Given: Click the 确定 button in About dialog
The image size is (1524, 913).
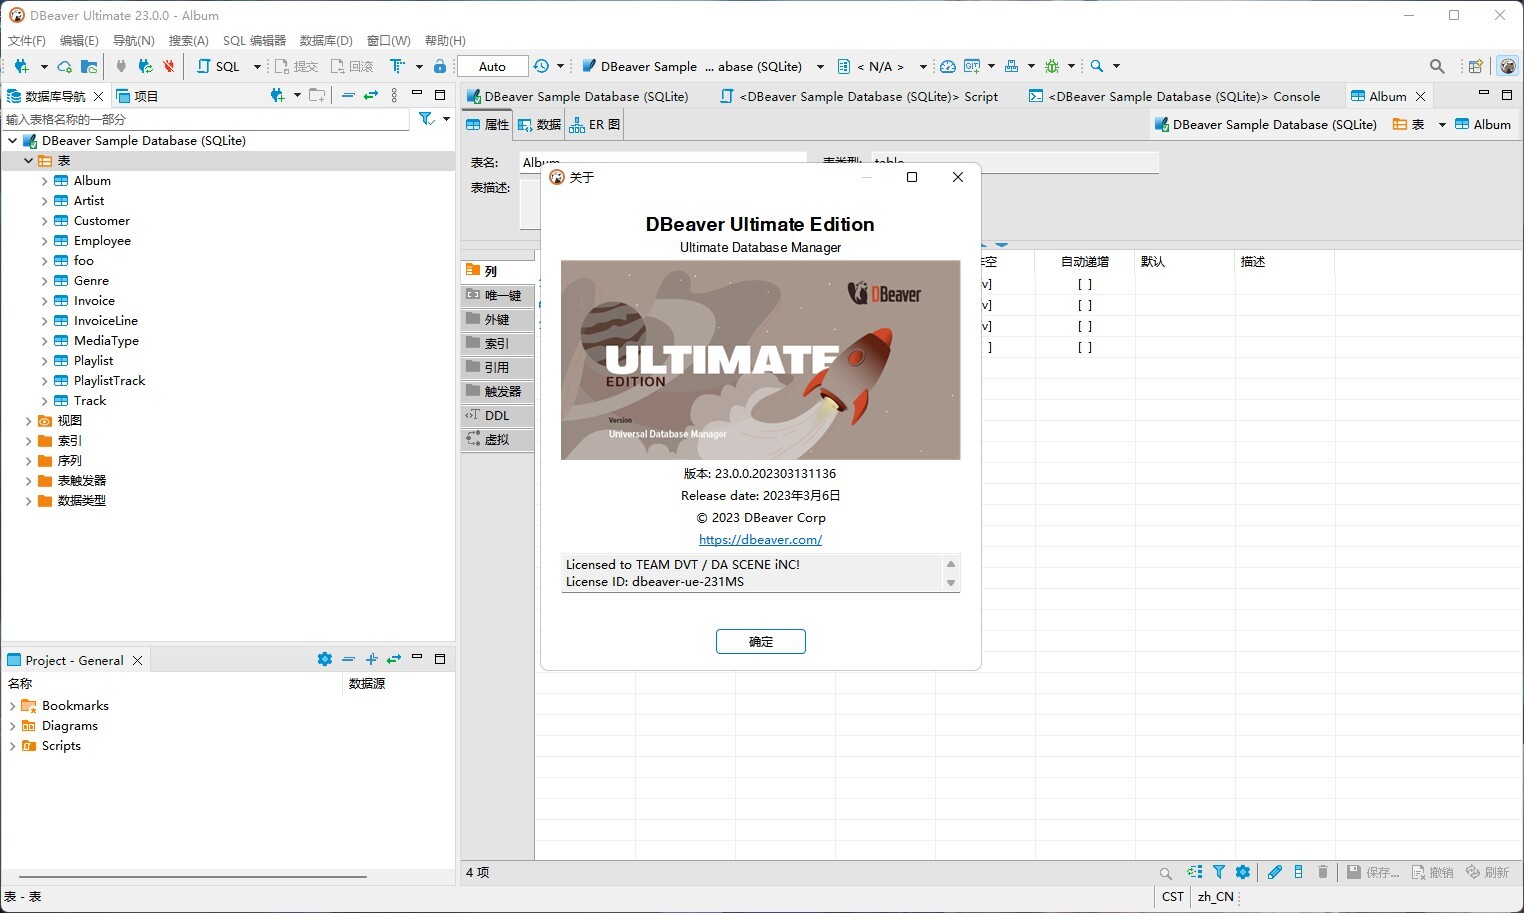Looking at the screenshot, I should pyautogui.click(x=761, y=641).
